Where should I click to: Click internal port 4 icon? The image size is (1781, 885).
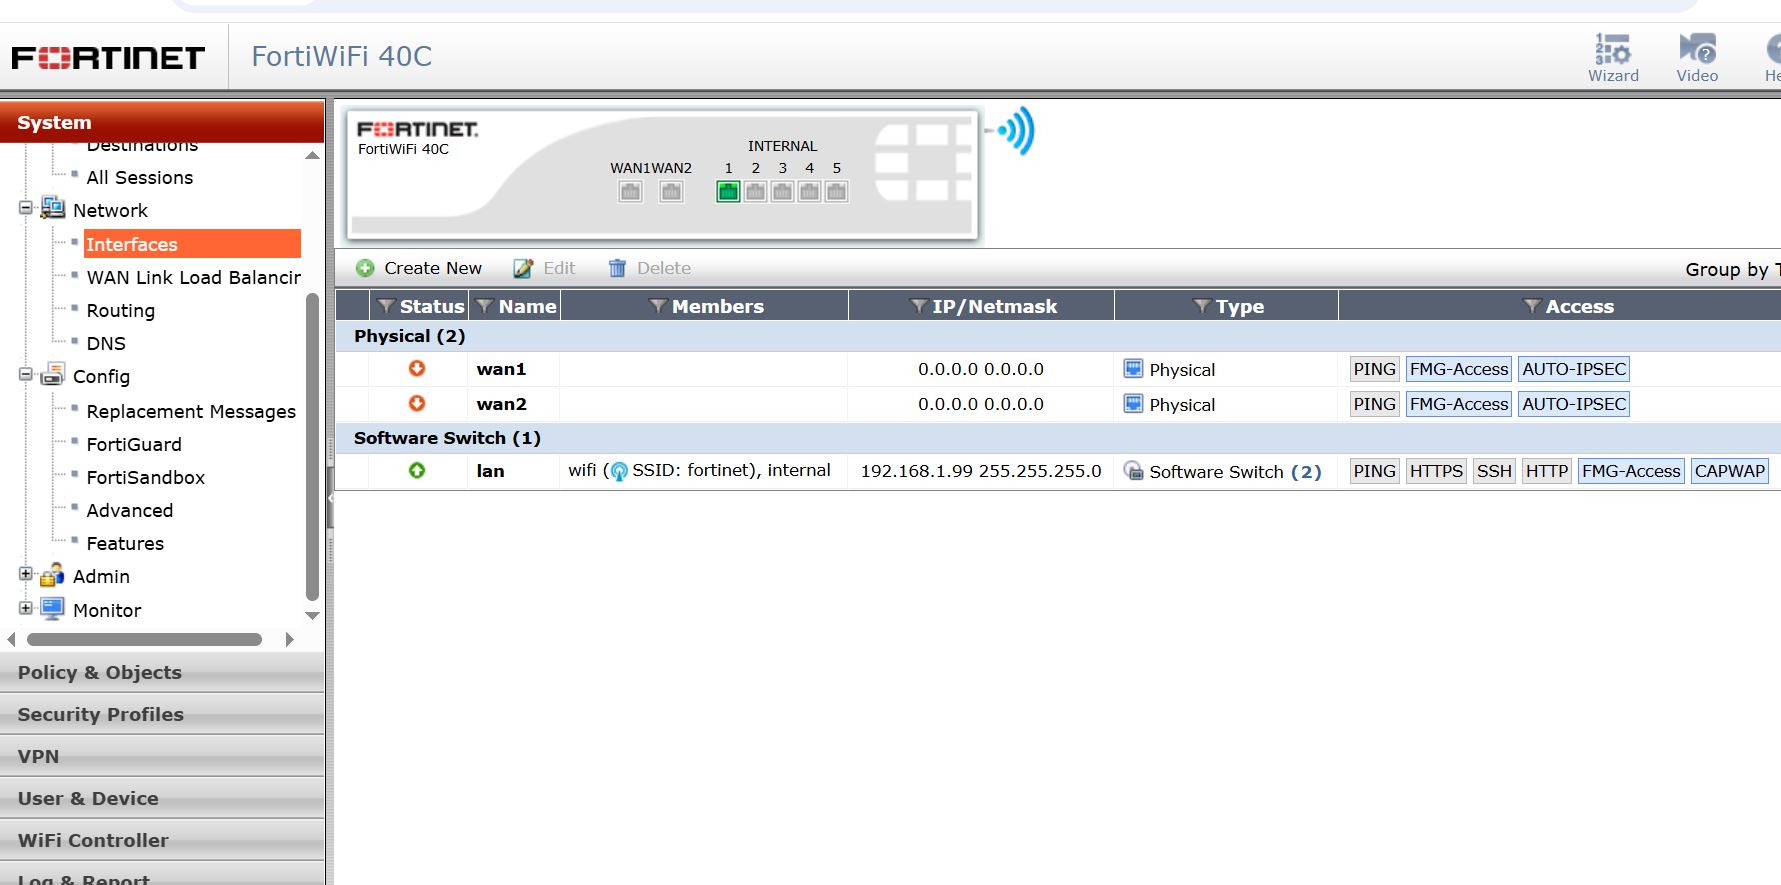[809, 191]
